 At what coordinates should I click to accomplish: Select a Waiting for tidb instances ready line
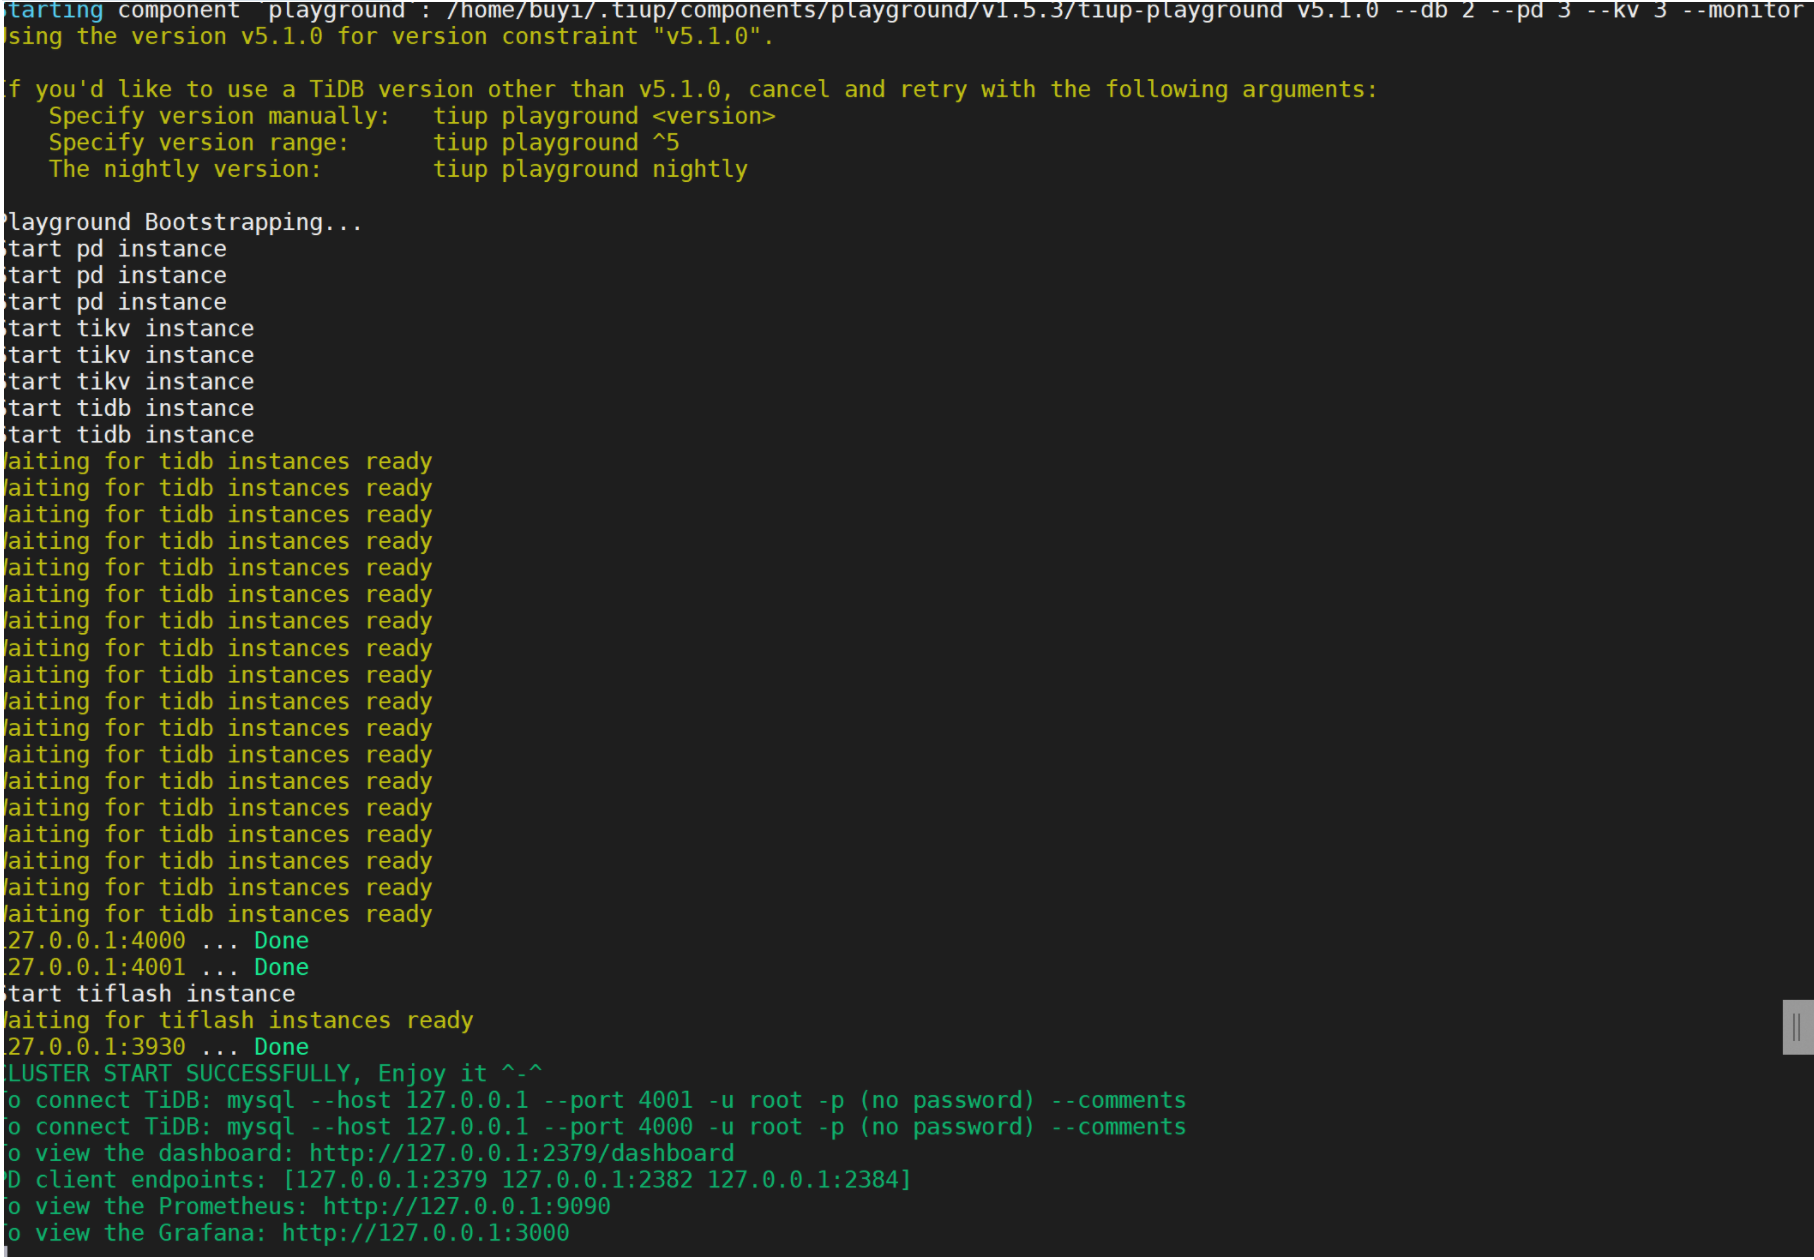coord(216,461)
